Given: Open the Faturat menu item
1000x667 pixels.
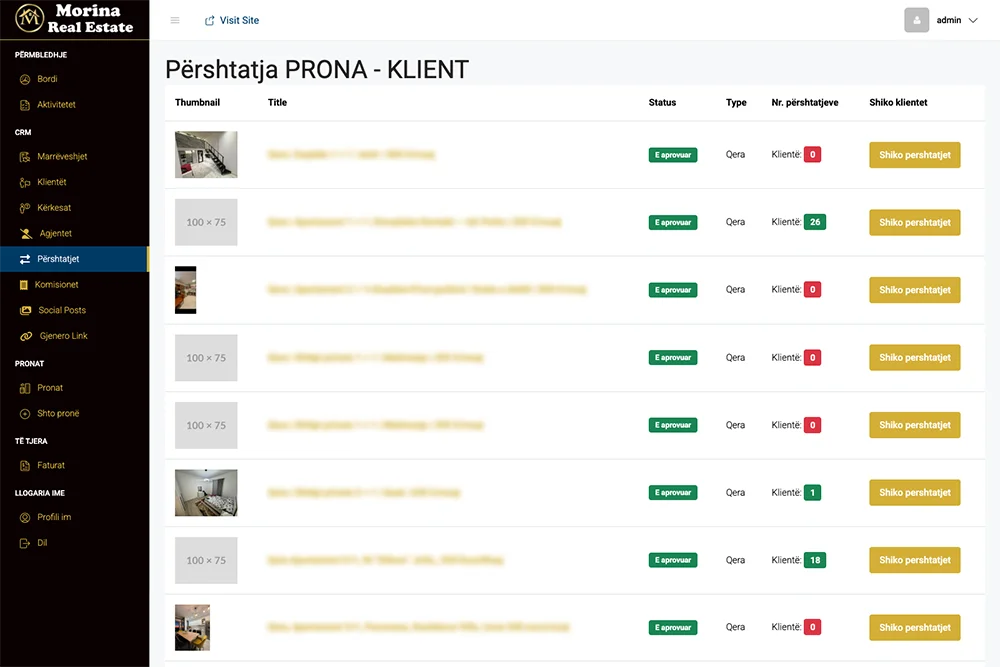Looking at the screenshot, I should click(51, 465).
